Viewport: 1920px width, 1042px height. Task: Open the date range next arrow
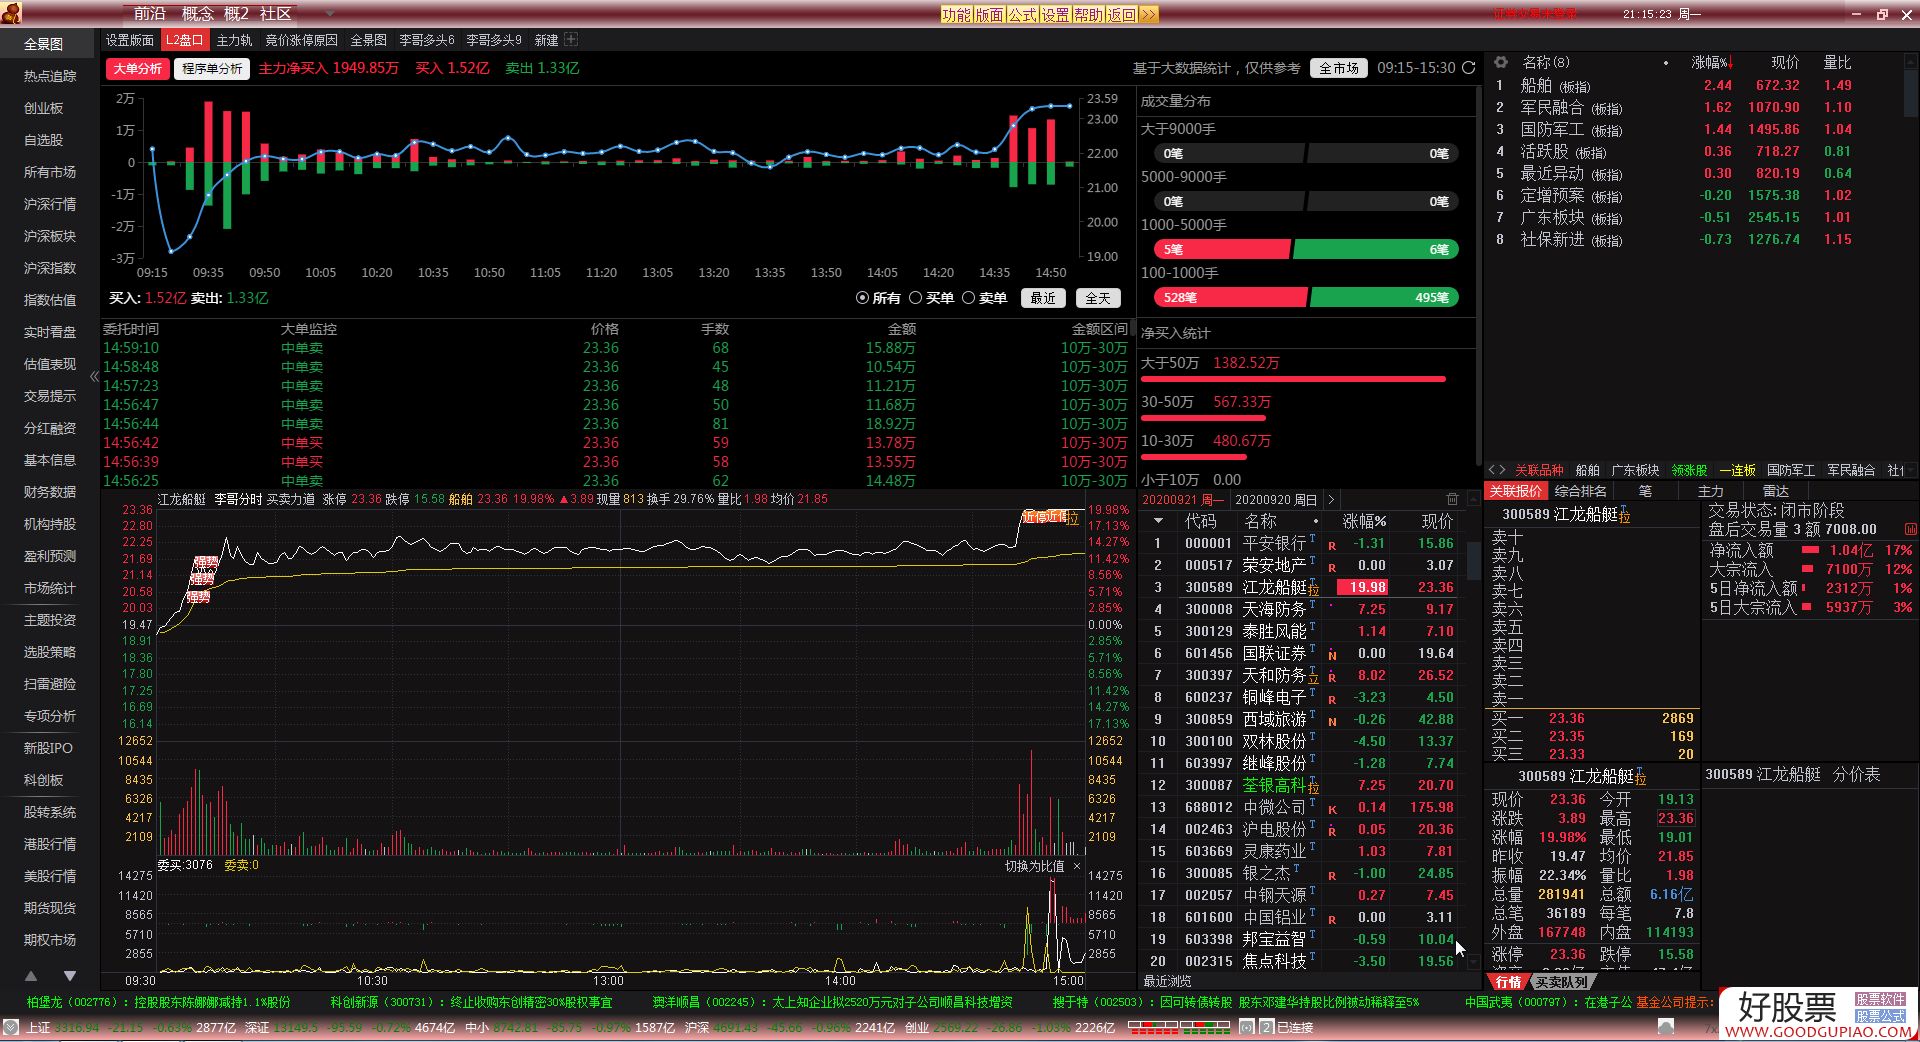(1330, 499)
